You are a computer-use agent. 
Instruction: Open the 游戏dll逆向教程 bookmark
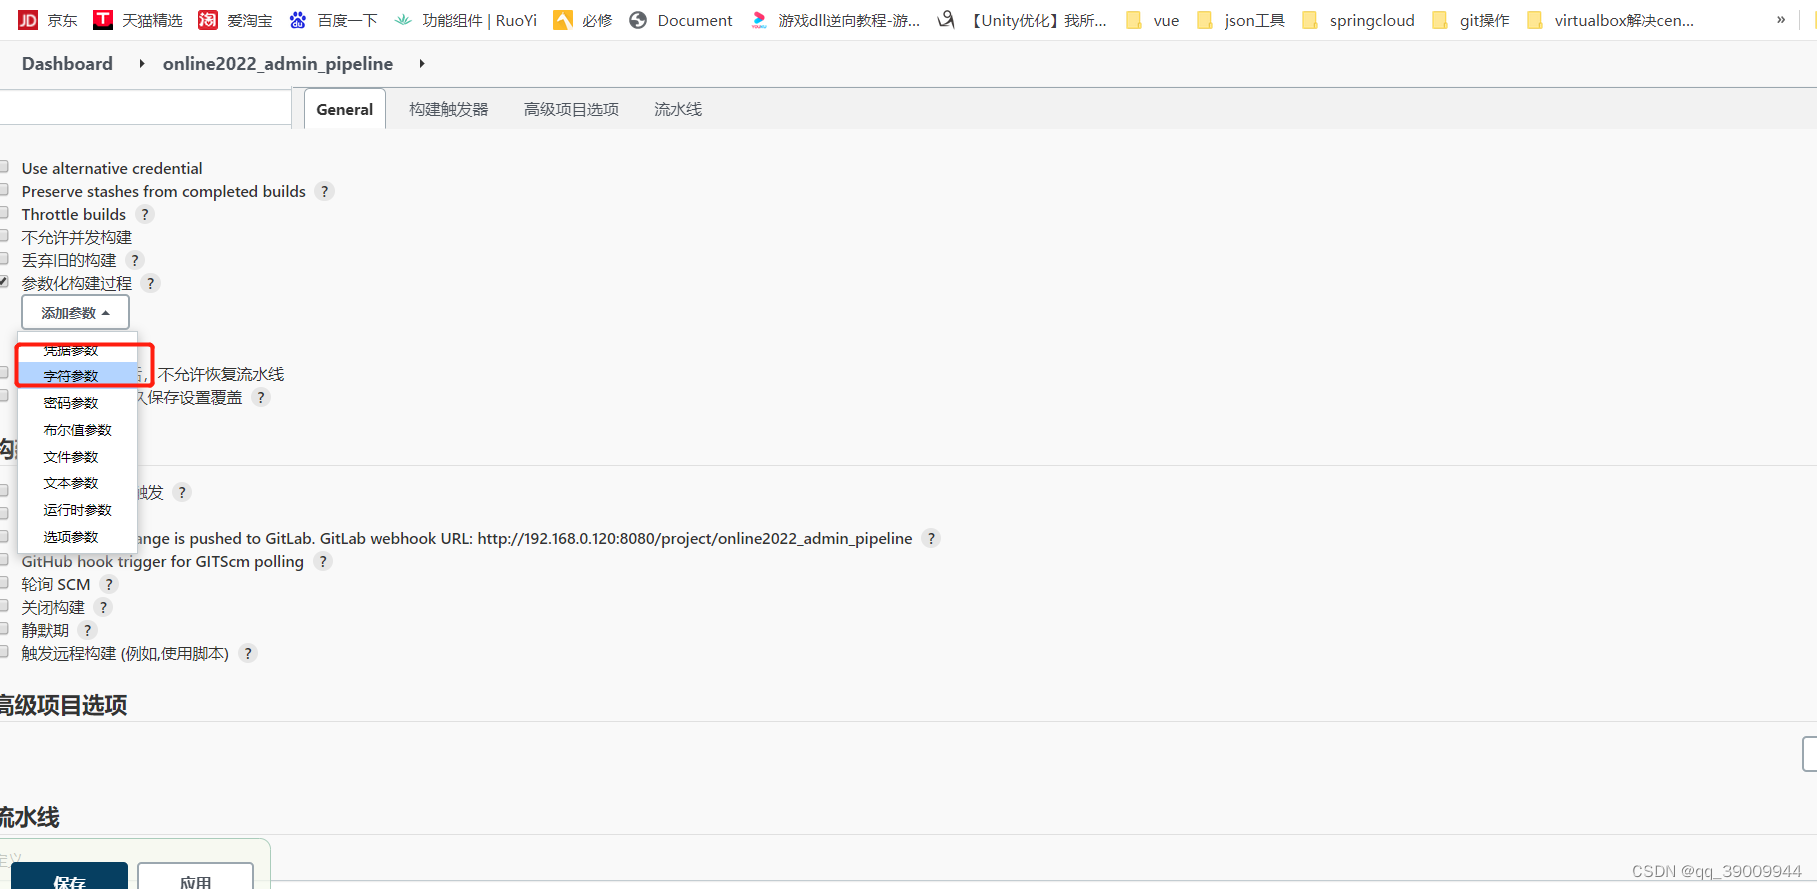point(835,20)
